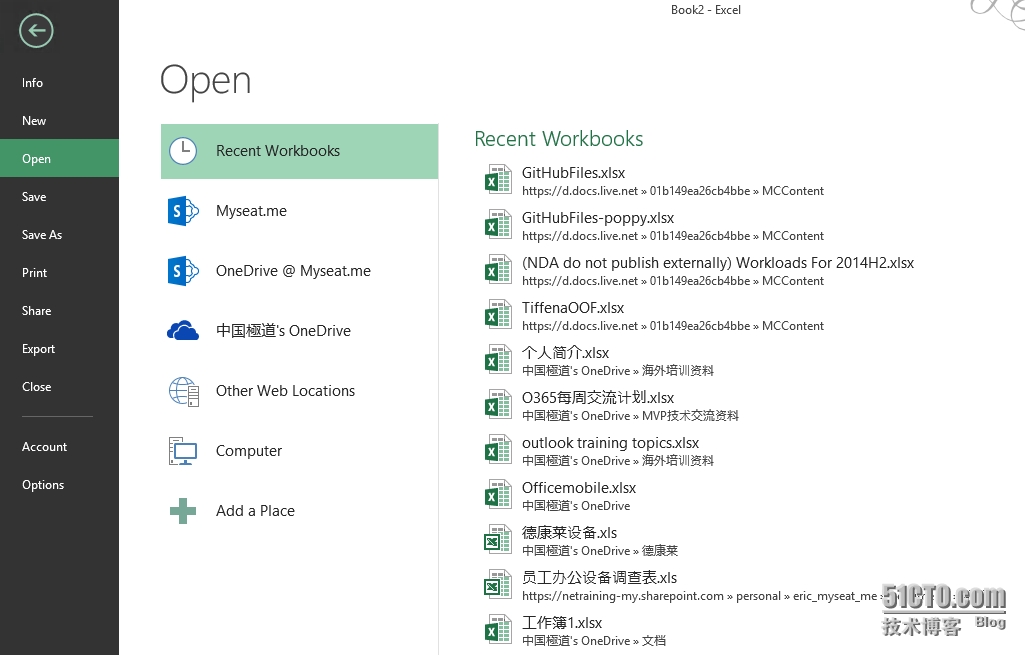Screen dimensions: 1025x655
Task: Click the Excel icon beside GitHubFiles.xlsx
Action: [x=498, y=180]
